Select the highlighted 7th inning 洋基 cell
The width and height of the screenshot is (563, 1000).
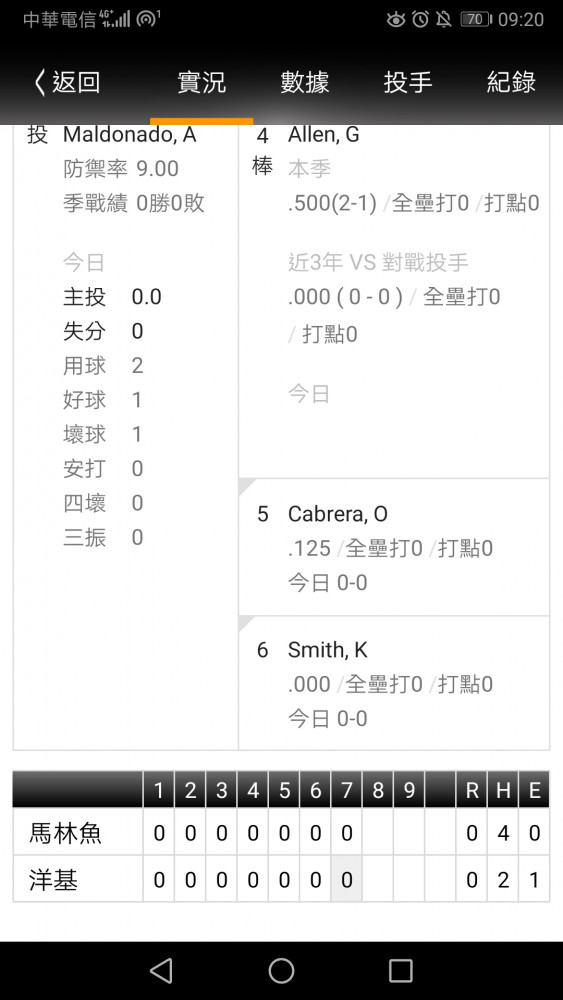pos(346,879)
